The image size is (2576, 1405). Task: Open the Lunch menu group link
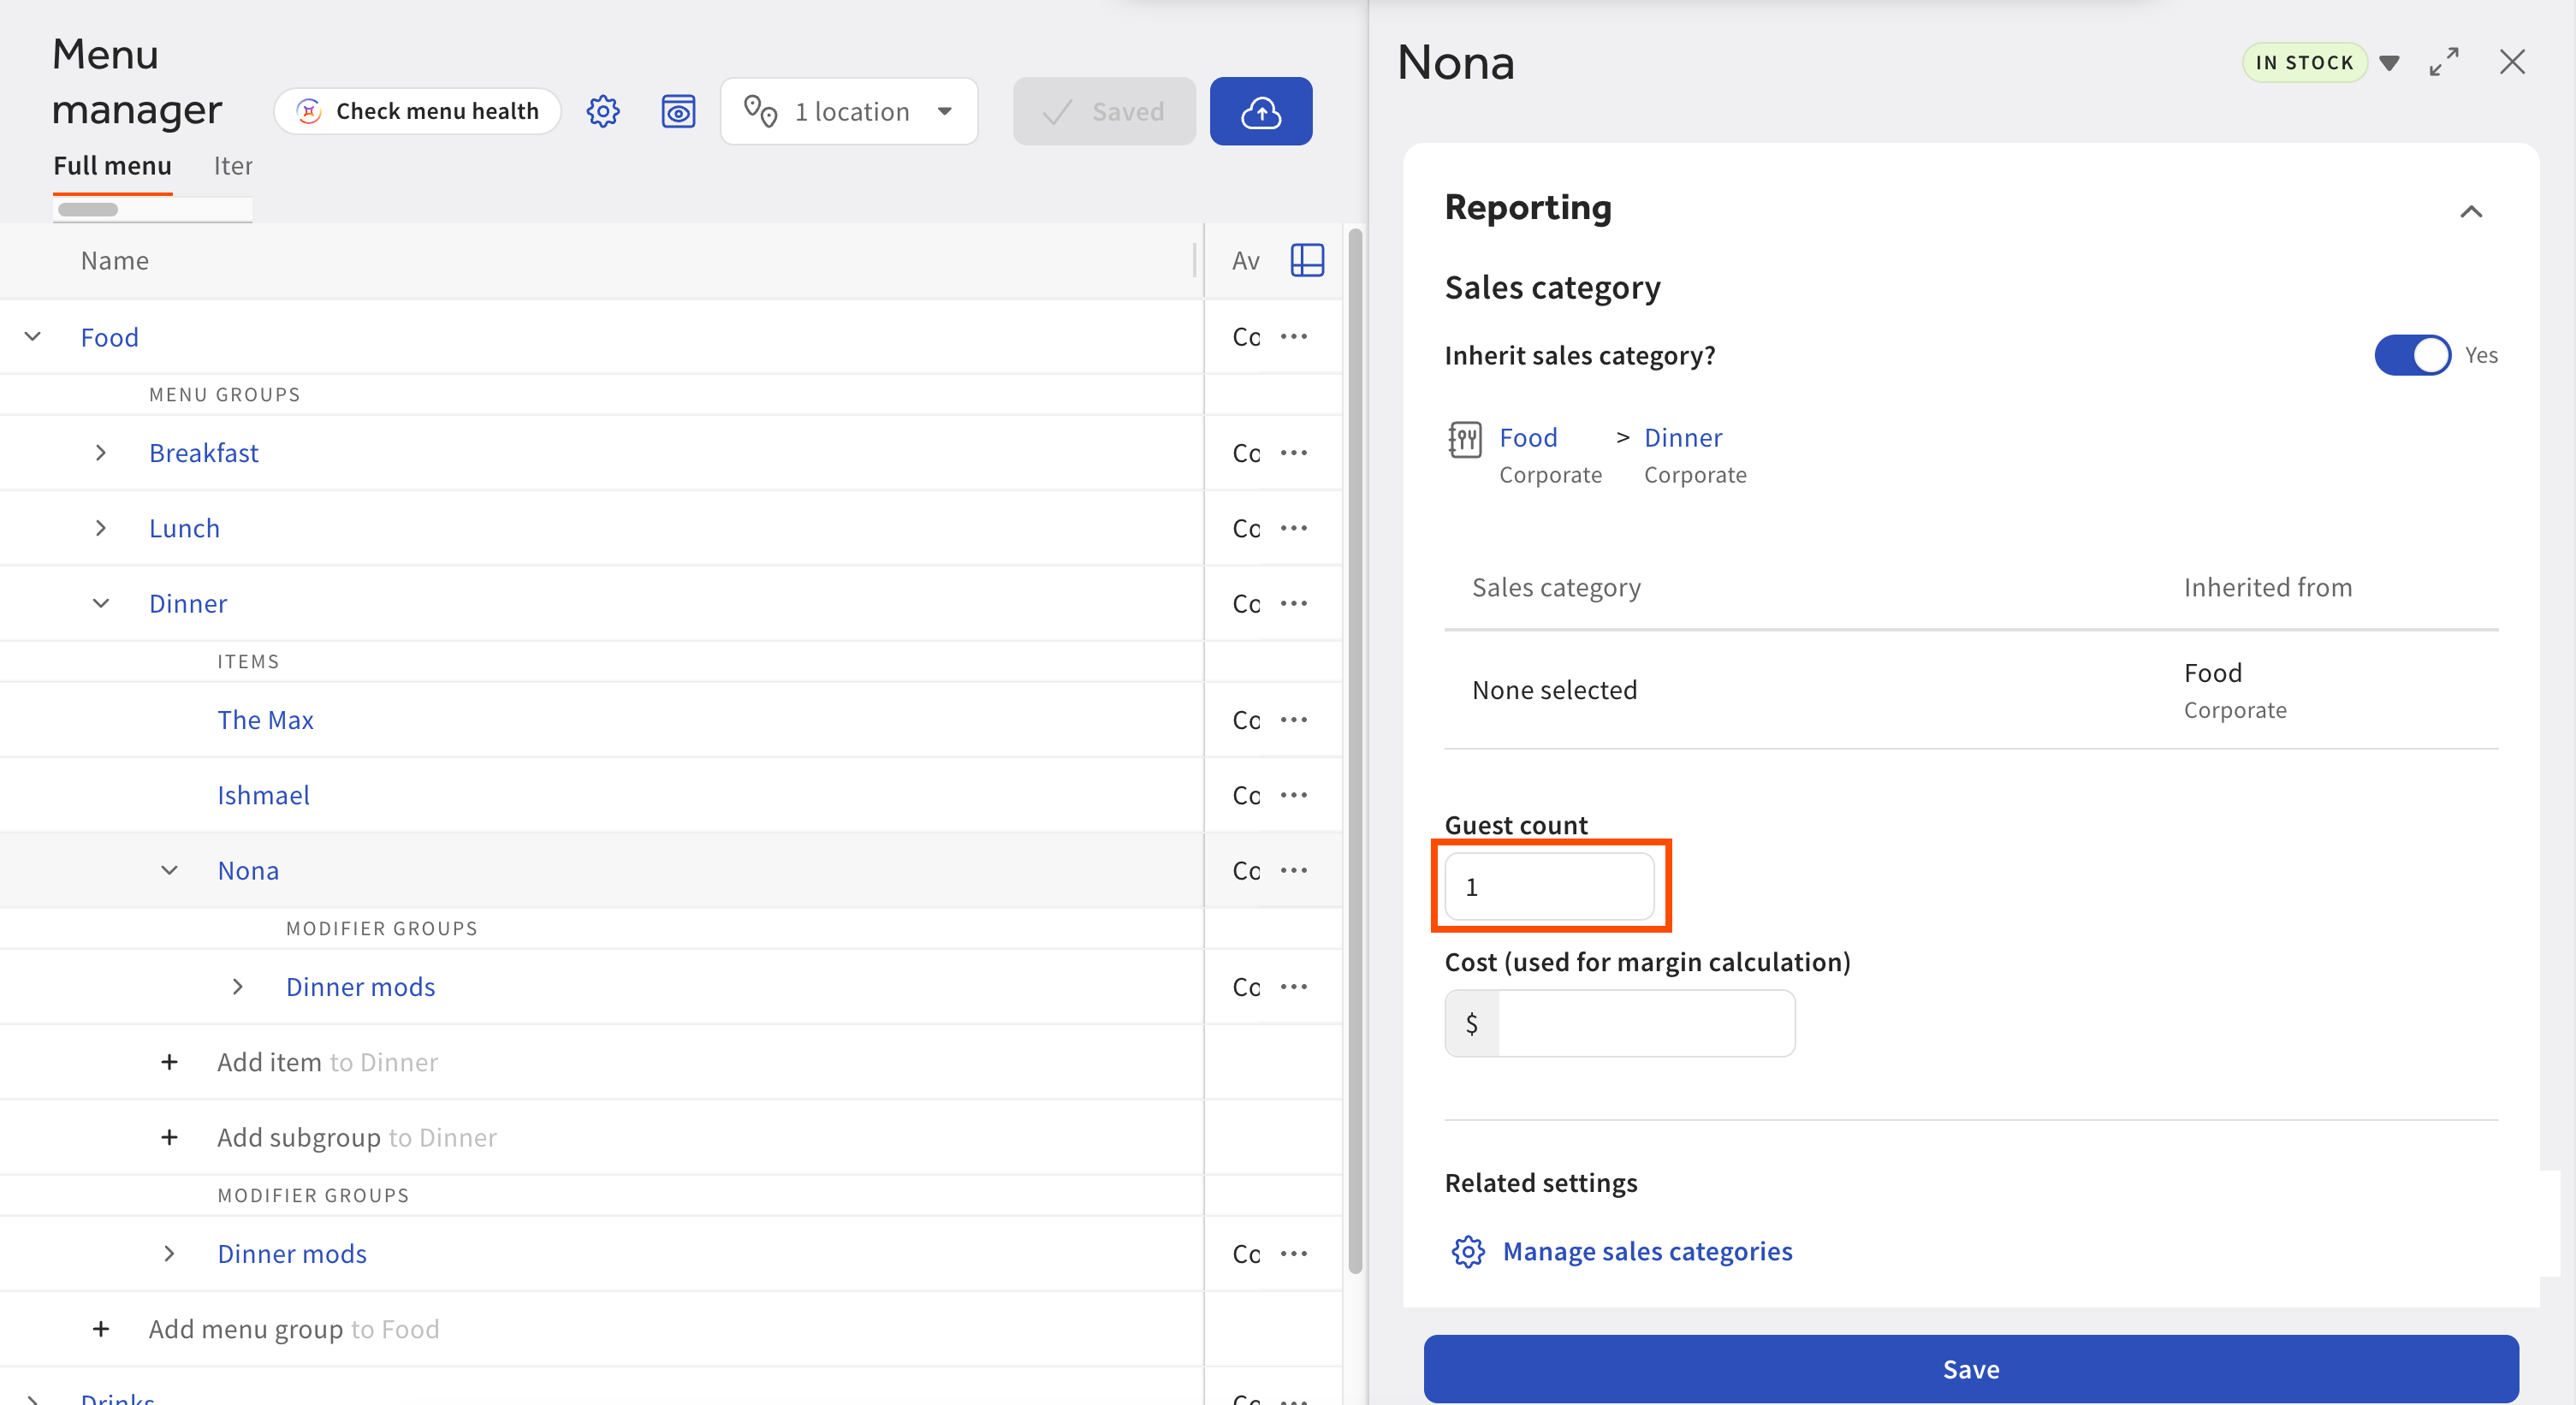(x=184, y=528)
